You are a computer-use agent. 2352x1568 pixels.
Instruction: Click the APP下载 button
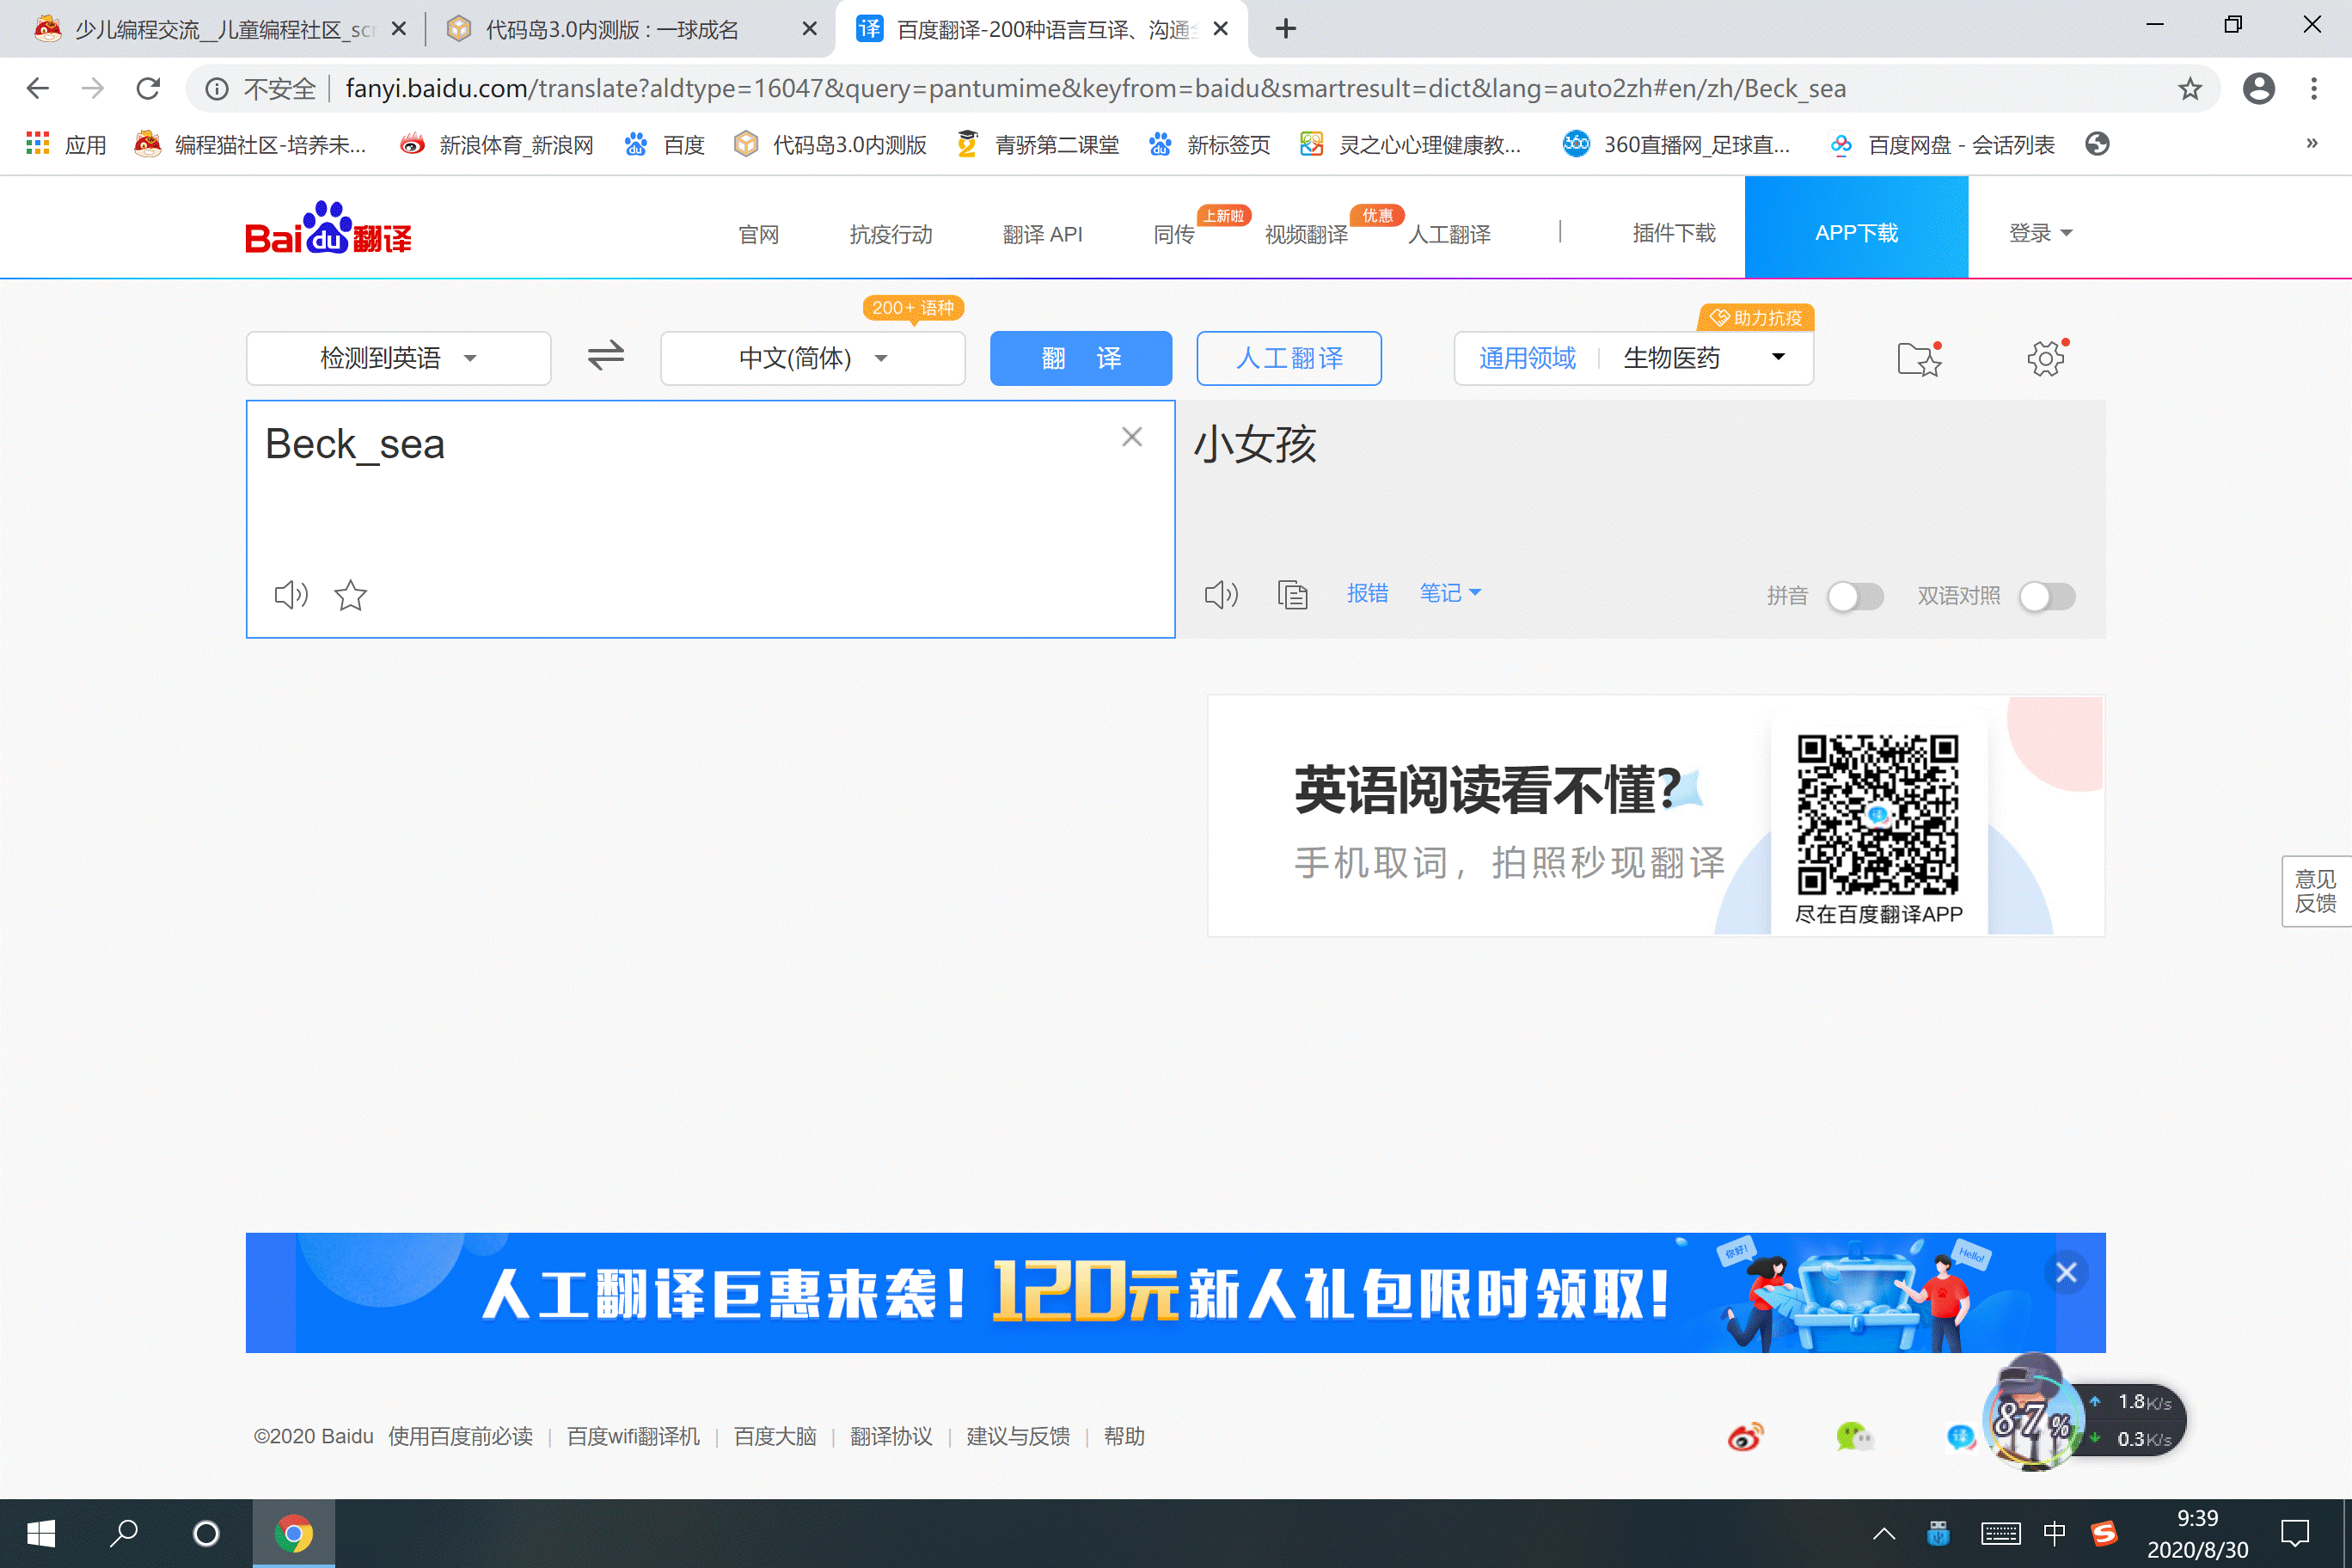pos(1856,228)
